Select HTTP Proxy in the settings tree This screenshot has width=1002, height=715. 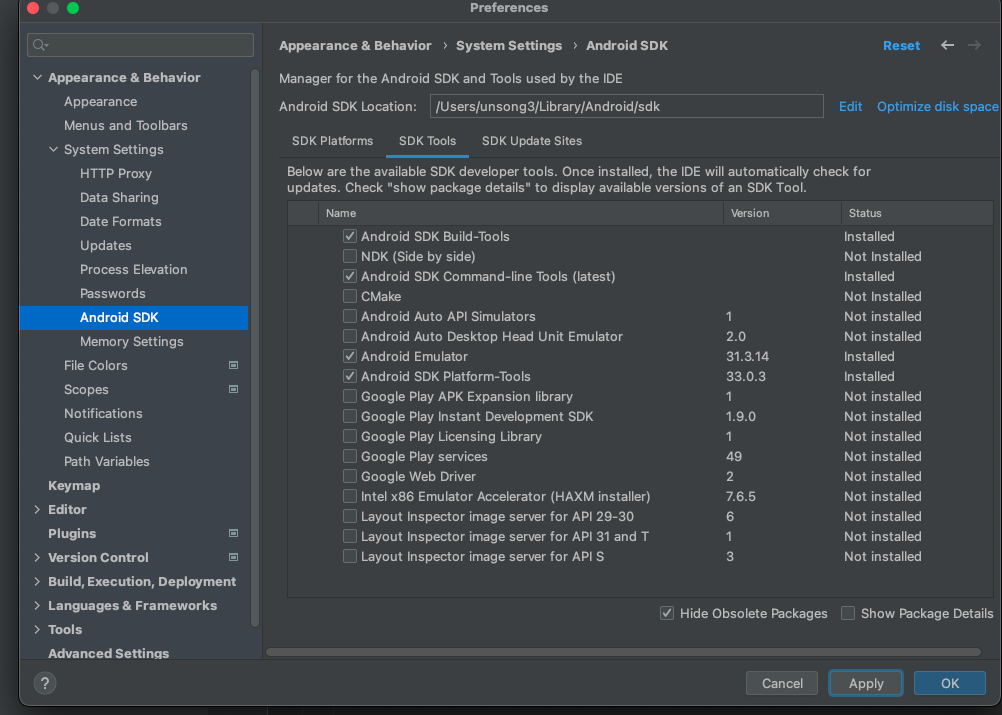click(116, 173)
